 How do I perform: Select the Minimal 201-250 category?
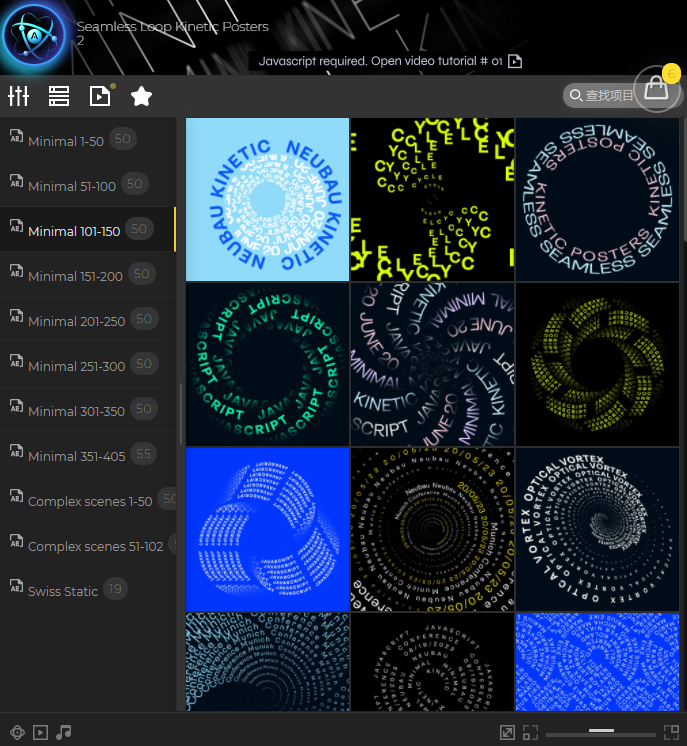coord(88,320)
